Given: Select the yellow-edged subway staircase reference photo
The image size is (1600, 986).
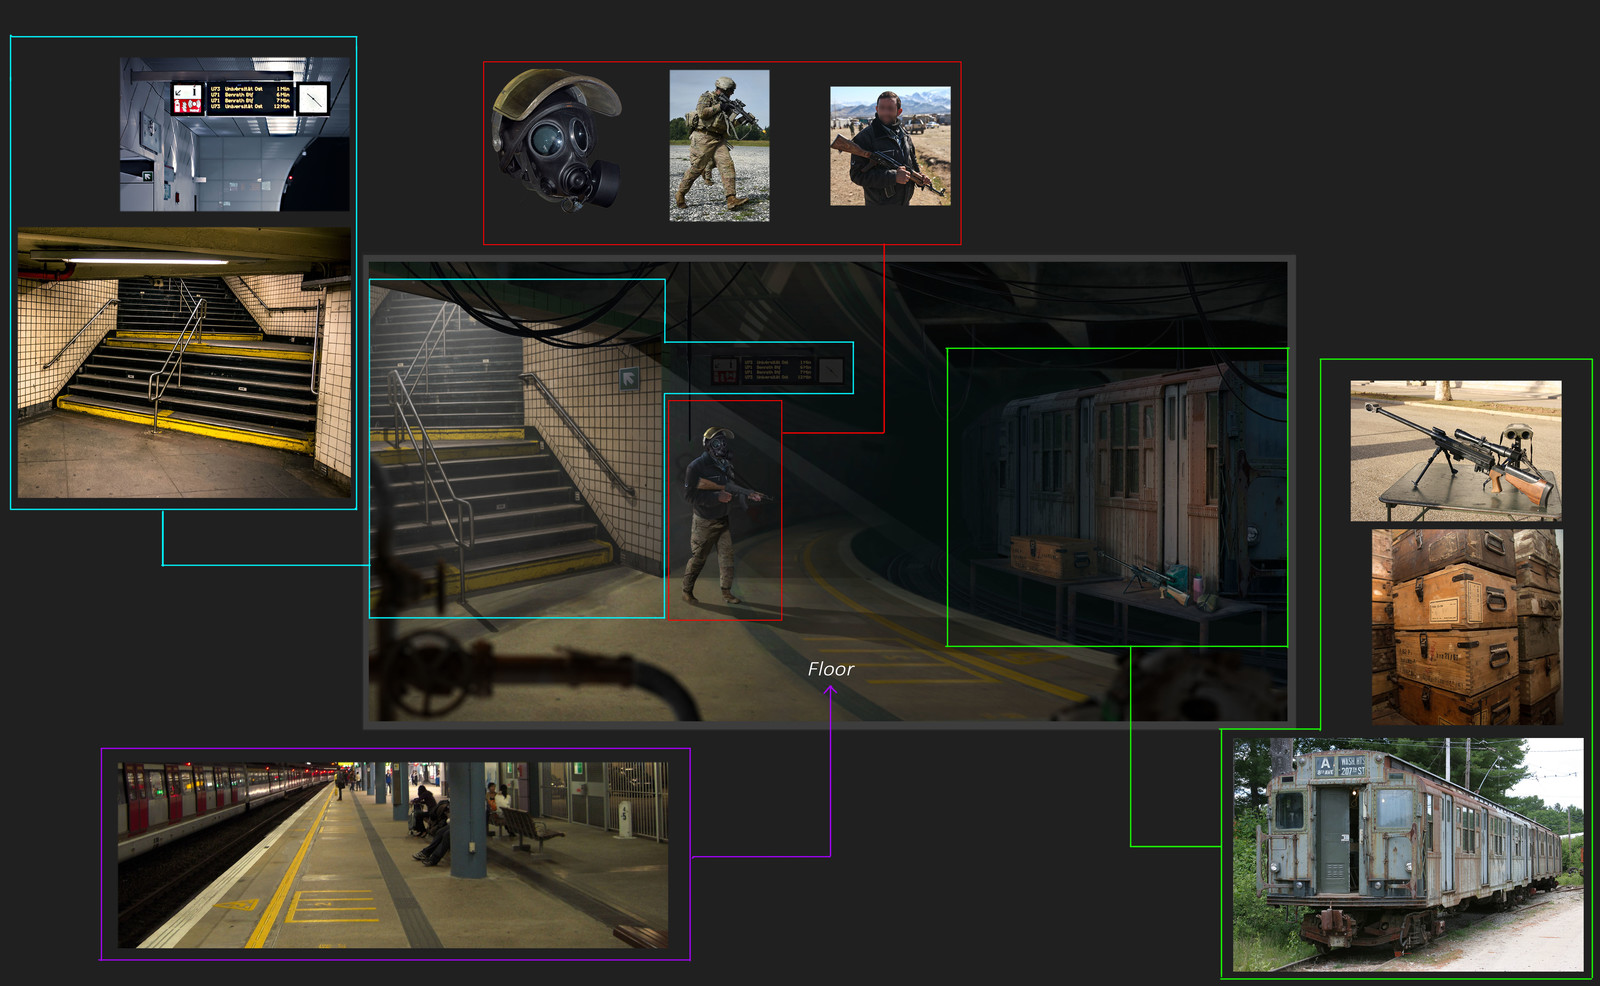Looking at the screenshot, I should point(184,363).
